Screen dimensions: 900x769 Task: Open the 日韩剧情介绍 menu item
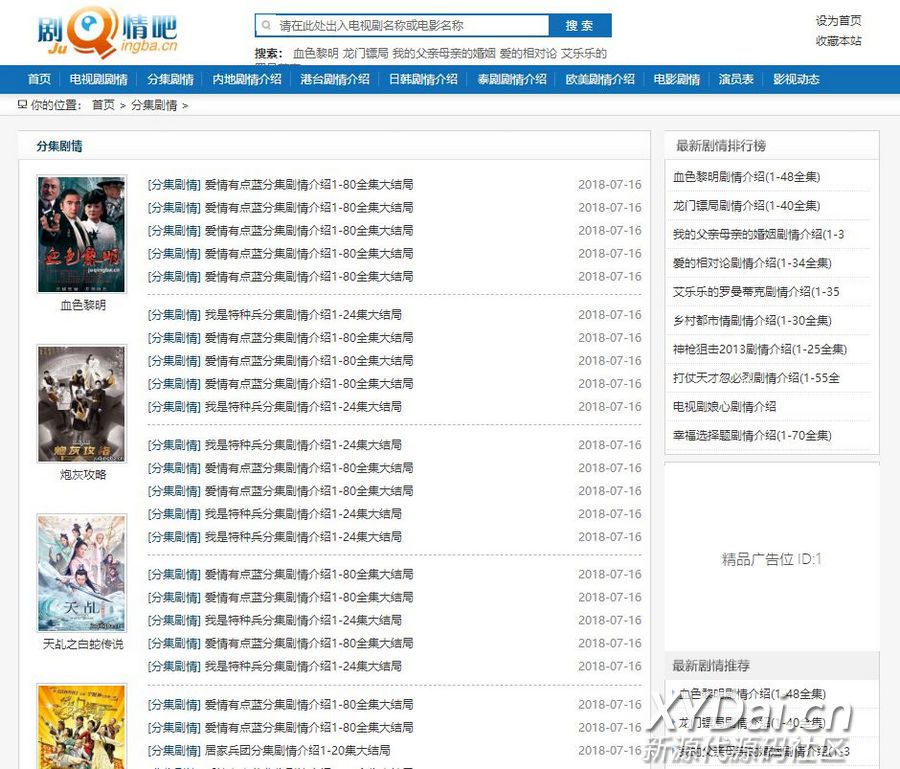click(423, 80)
